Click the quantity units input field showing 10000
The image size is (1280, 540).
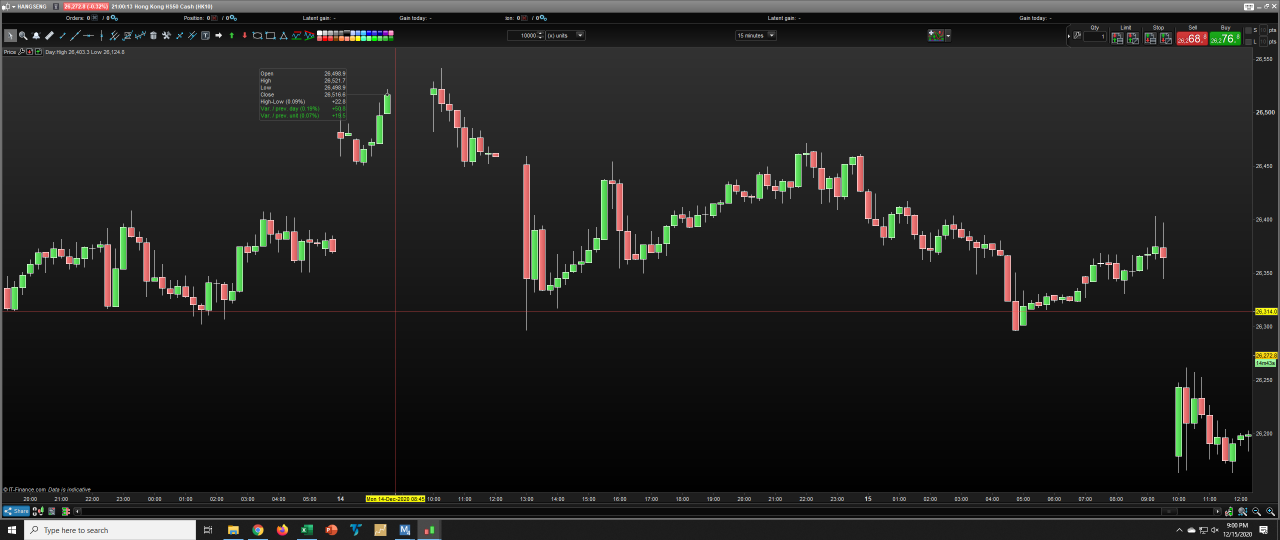click(522, 35)
